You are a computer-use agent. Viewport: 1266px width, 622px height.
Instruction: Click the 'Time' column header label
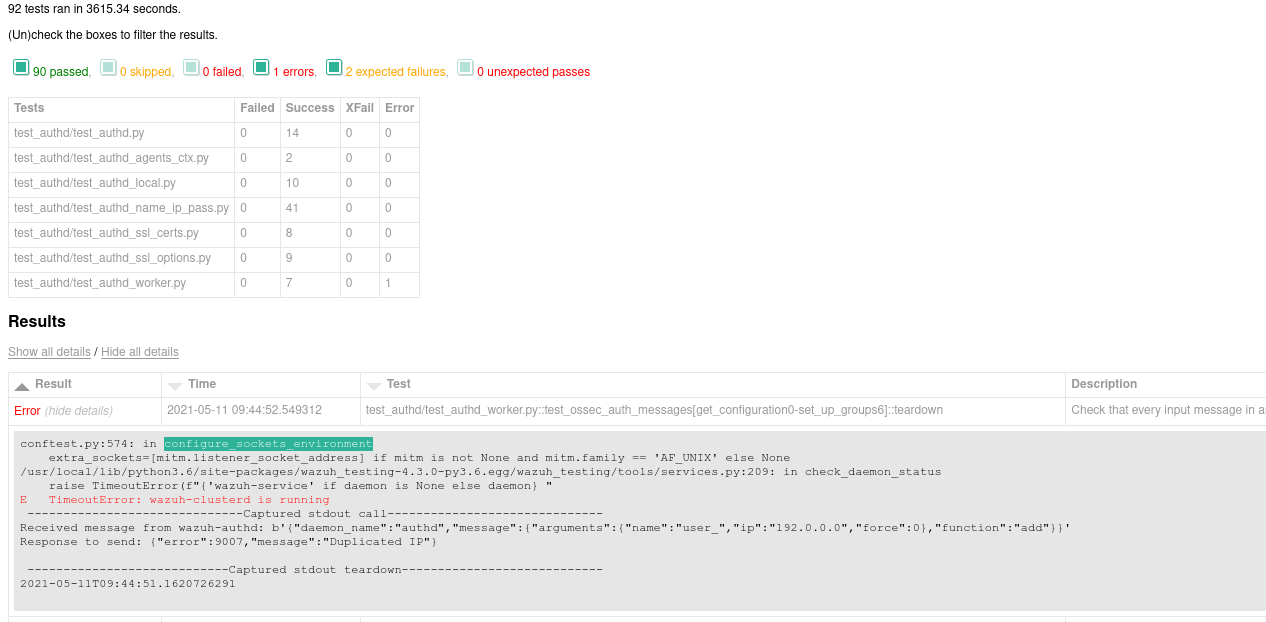202,384
